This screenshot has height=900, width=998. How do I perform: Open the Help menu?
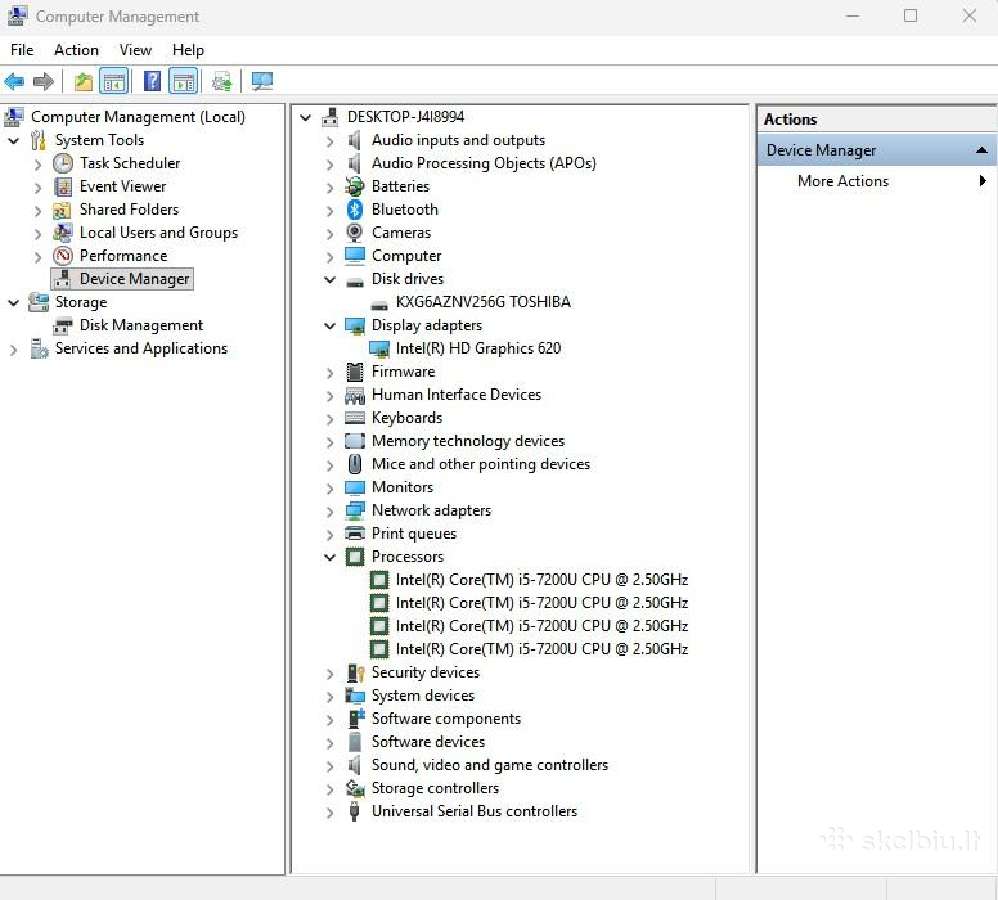pyautogui.click(x=188, y=50)
